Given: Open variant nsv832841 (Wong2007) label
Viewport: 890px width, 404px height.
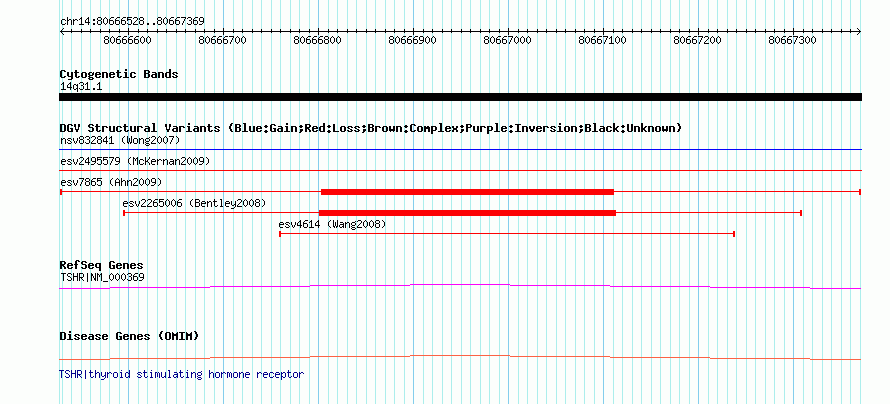Looking at the screenshot, I should pyautogui.click(x=120, y=140).
